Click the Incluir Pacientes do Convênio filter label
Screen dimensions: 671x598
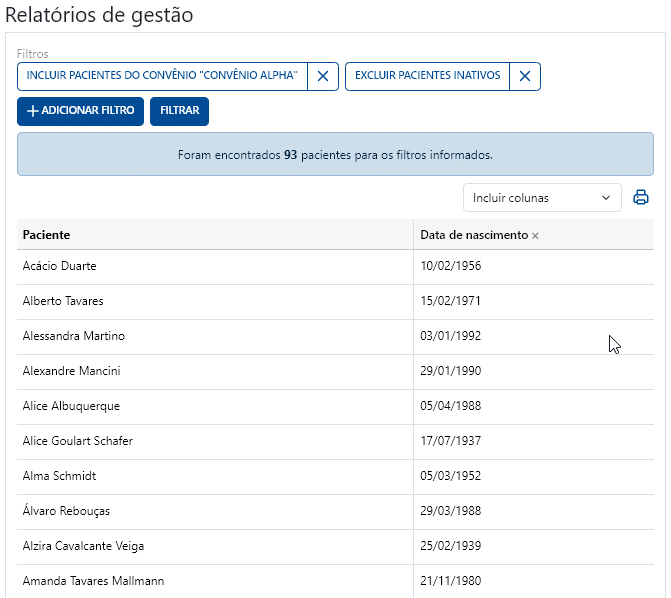(x=162, y=75)
